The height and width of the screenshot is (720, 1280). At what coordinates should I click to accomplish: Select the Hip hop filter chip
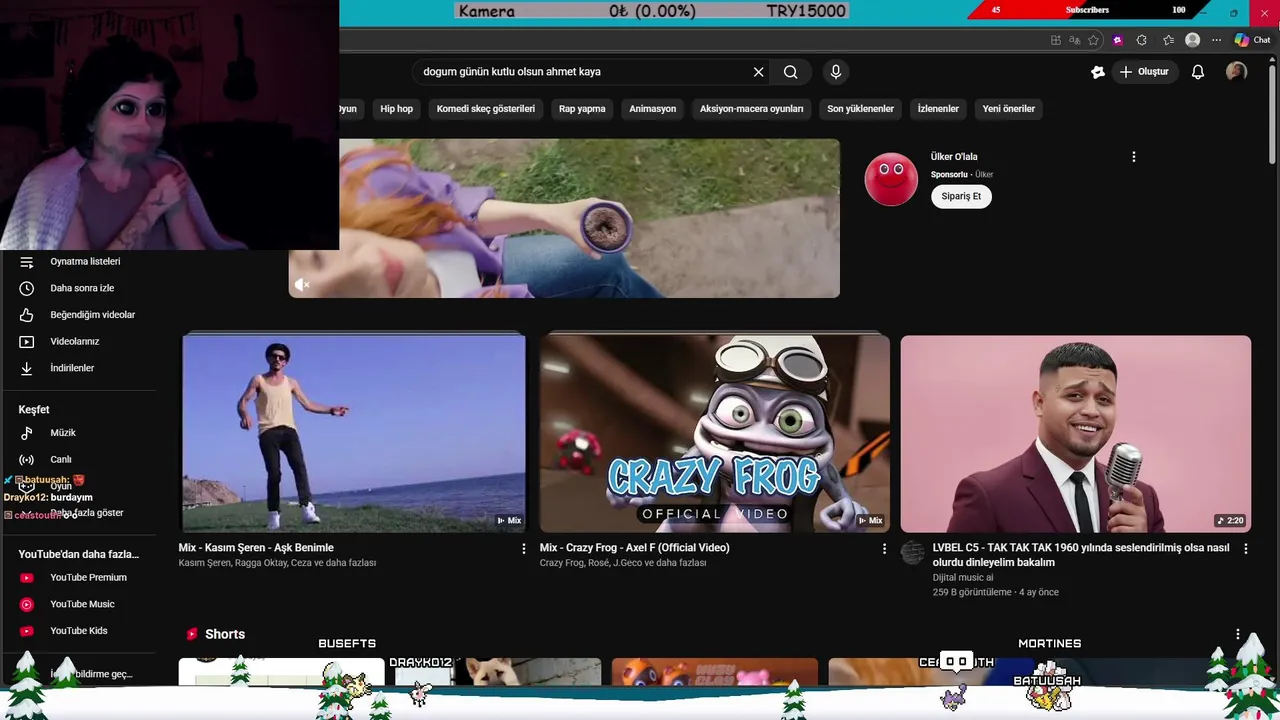click(x=396, y=109)
